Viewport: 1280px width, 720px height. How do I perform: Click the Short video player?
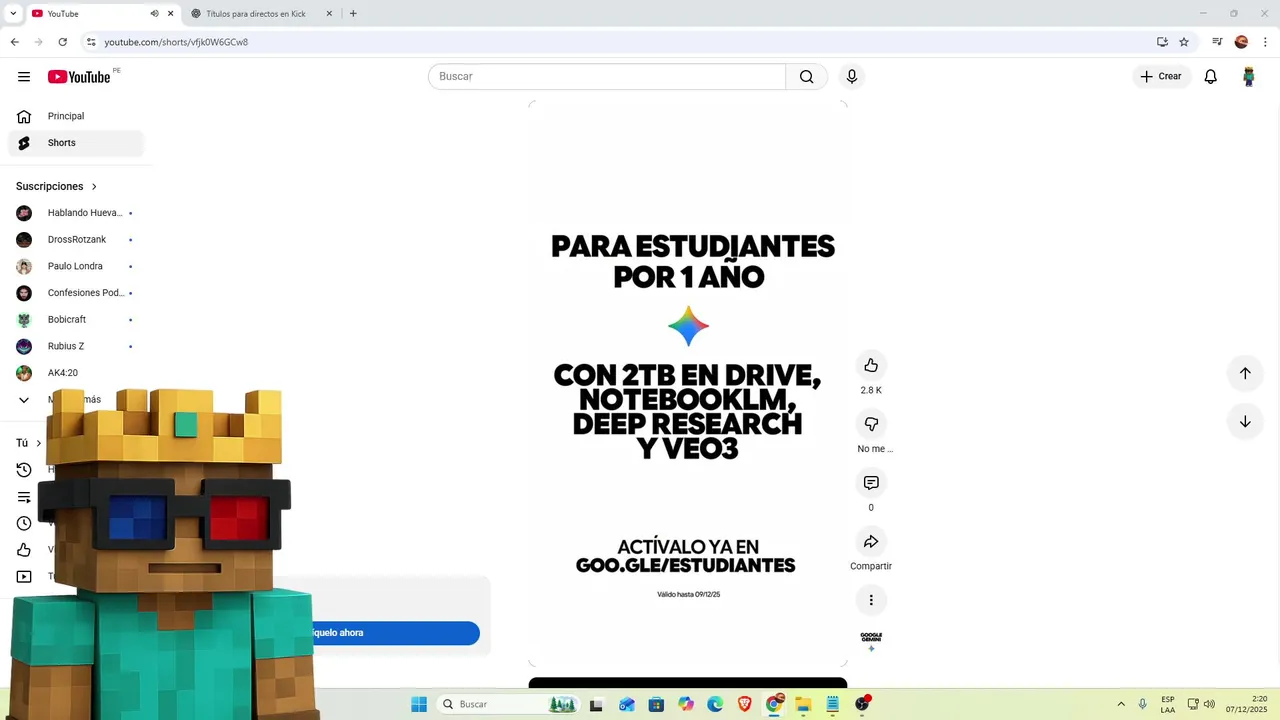pos(688,384)
